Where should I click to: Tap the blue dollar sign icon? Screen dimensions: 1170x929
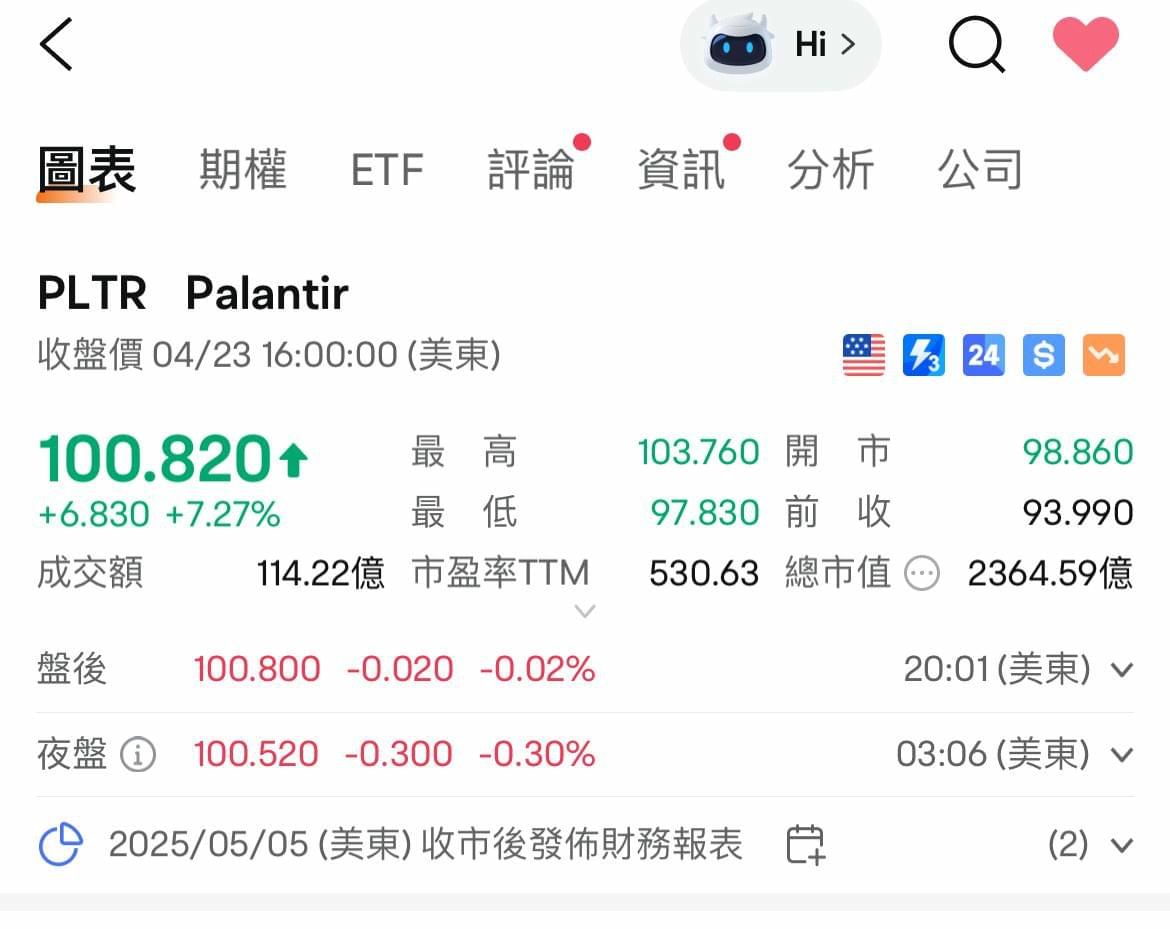click(x=1043, y=355)
